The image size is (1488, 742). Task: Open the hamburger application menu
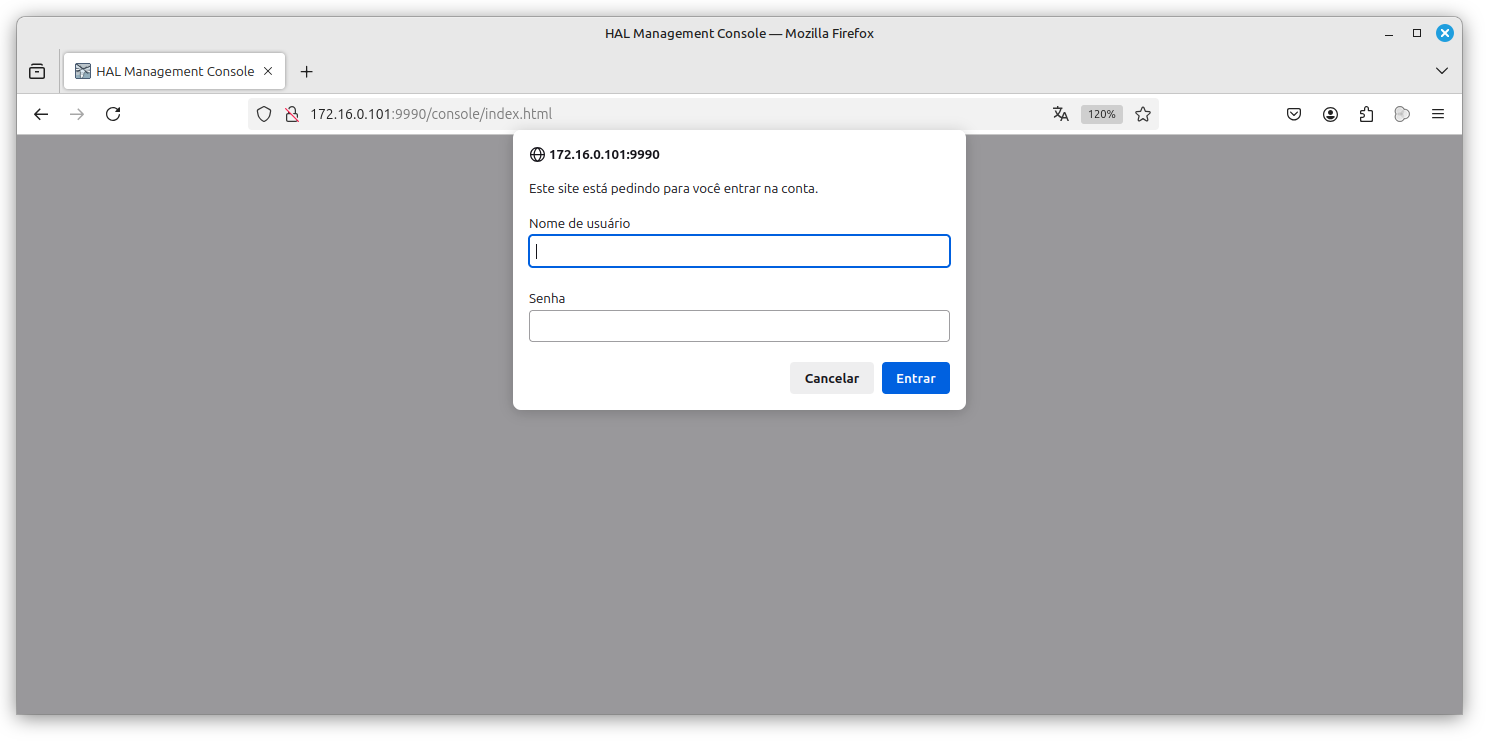click(x=1438, y=114)
